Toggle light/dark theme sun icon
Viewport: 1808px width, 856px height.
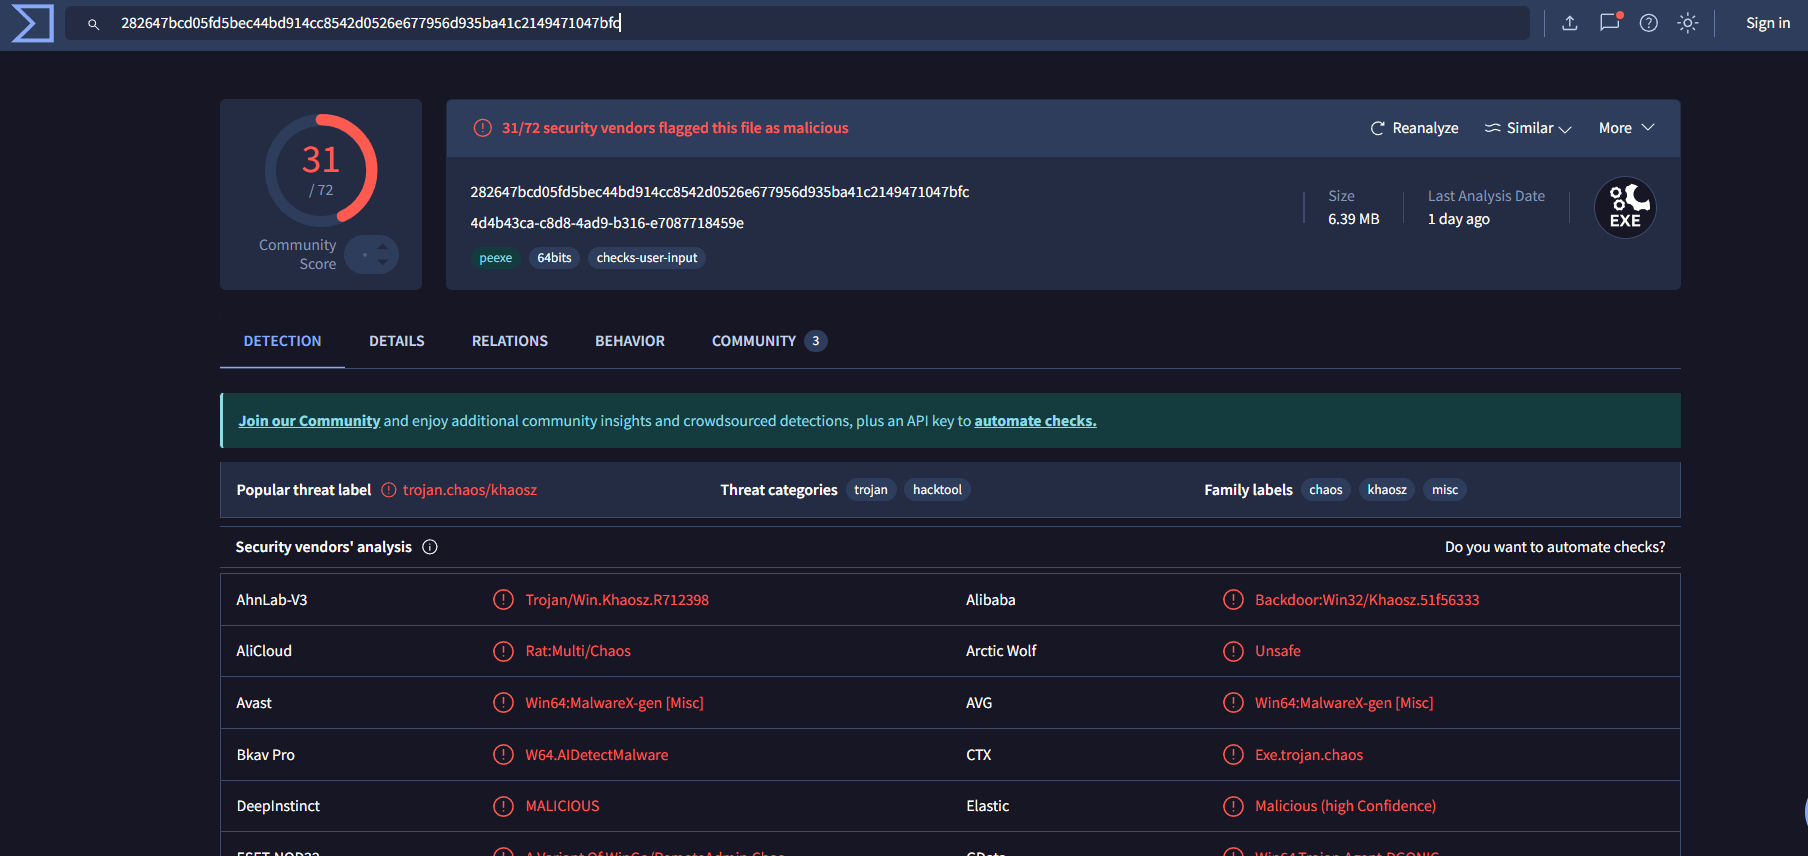point(1688,23)
